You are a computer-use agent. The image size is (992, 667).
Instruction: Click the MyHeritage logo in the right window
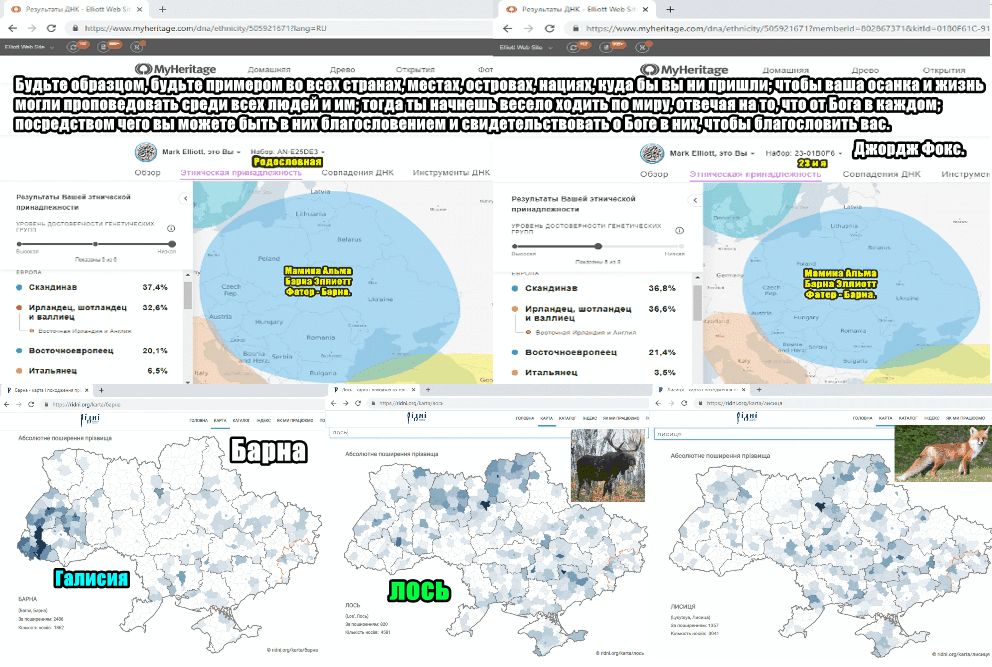684,70
